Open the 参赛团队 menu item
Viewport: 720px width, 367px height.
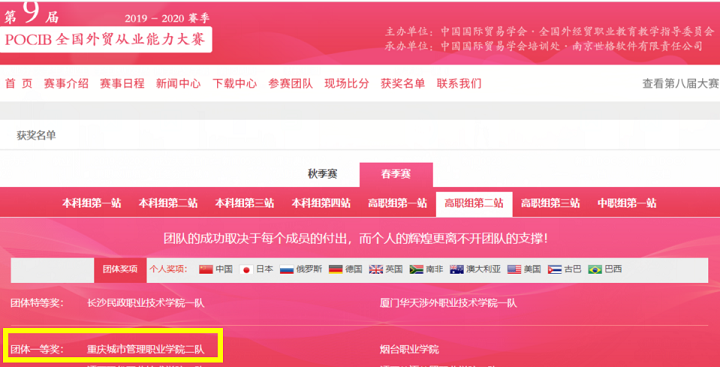tap(291, 84)
